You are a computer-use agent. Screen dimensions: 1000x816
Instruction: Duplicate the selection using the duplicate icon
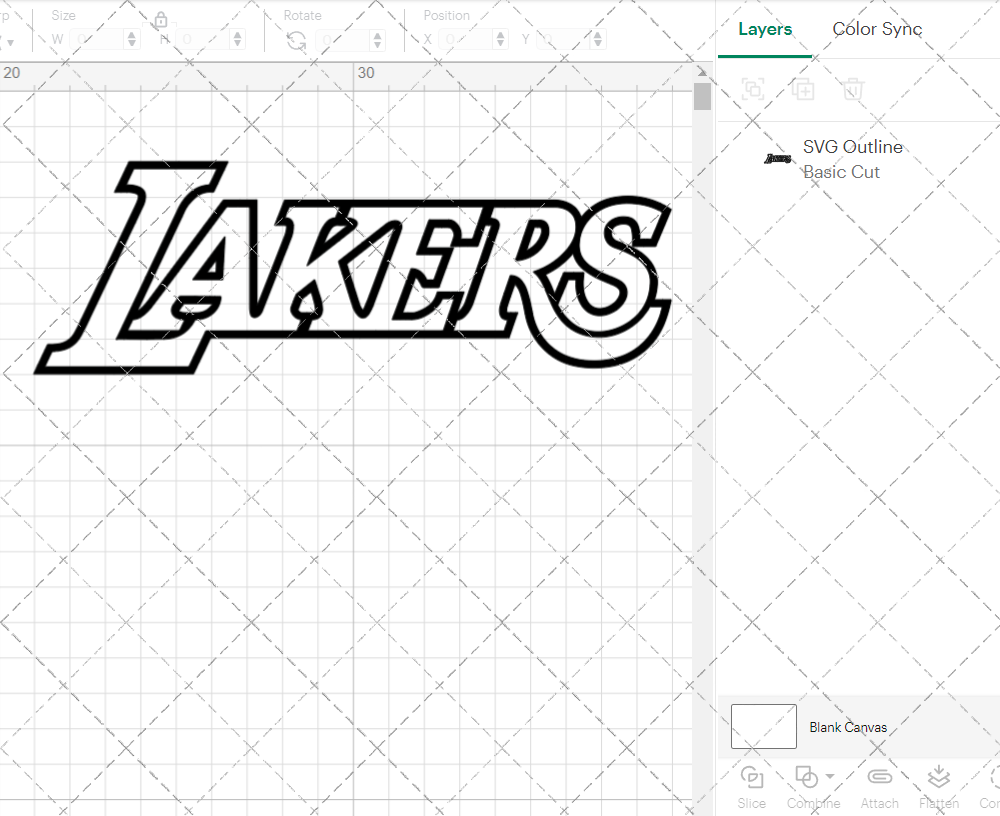[x=803, y=89]
